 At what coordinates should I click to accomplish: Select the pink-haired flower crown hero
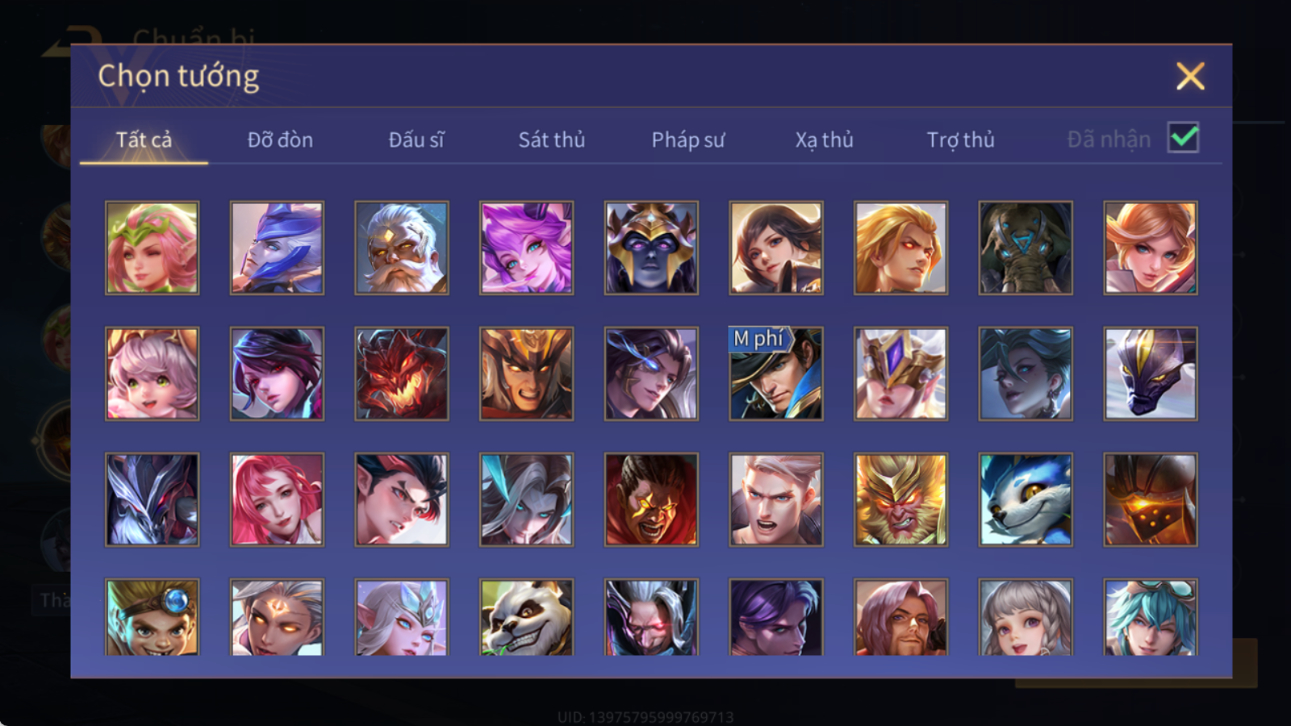coord(152,247)
